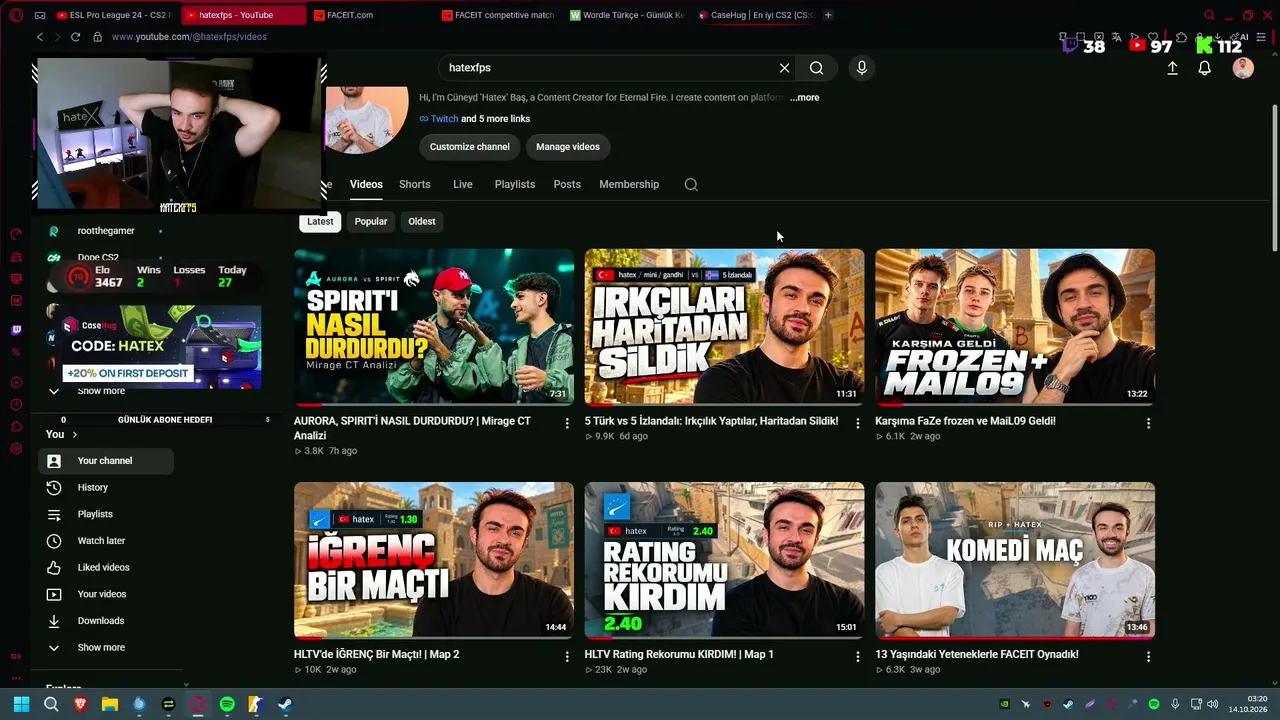Select the Latest filter chip
The width and height of the screenshot is (1280, 720).
pos(320,221)
